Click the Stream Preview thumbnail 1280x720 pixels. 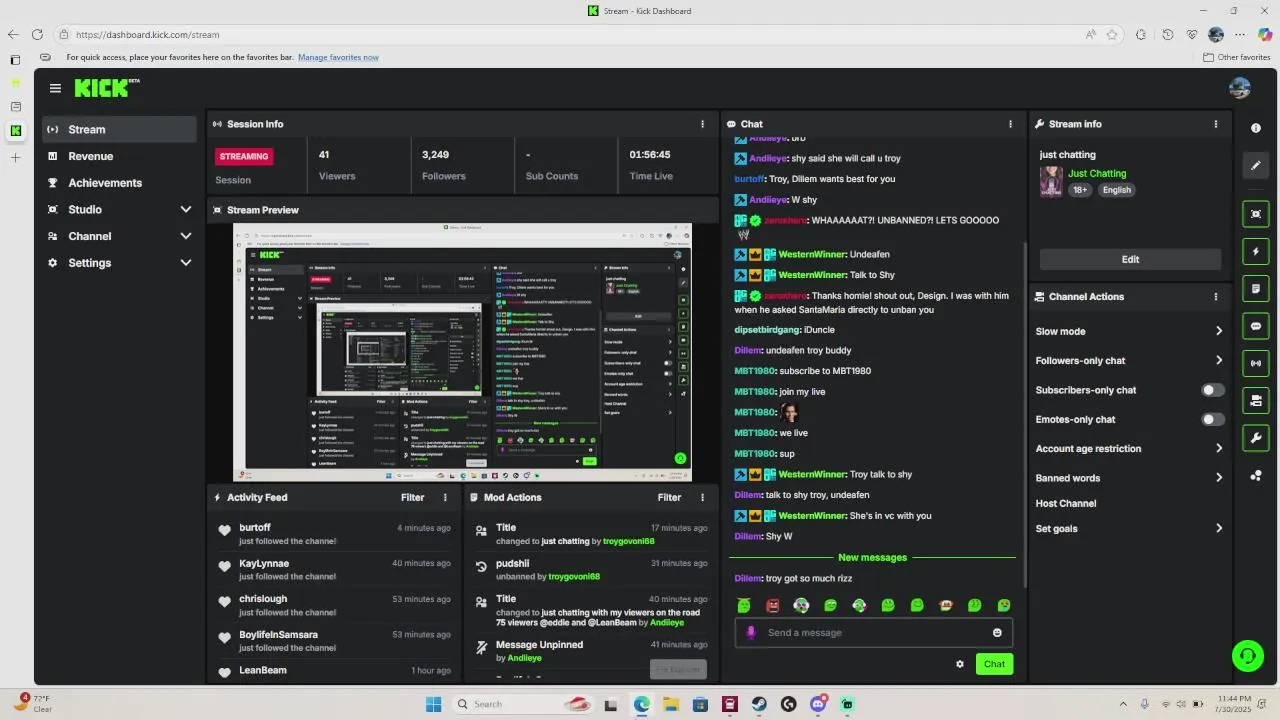coord(462,352)
